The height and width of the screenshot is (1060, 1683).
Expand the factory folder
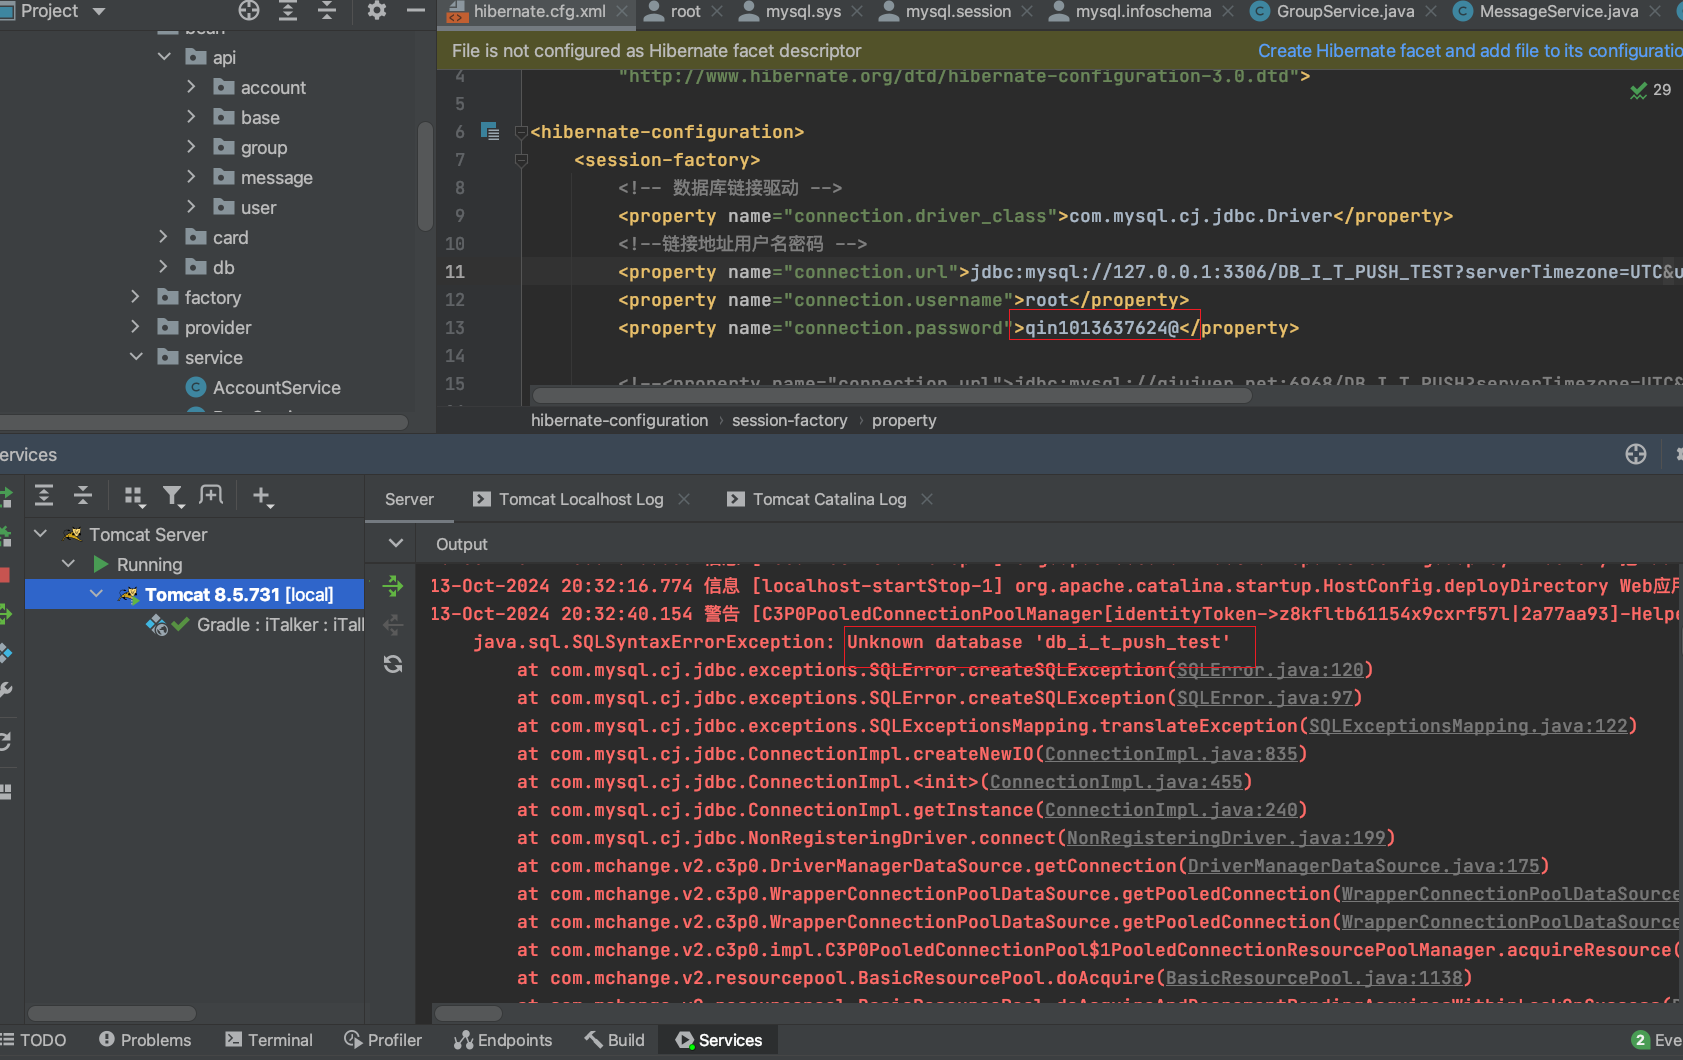tap(135, 298)
